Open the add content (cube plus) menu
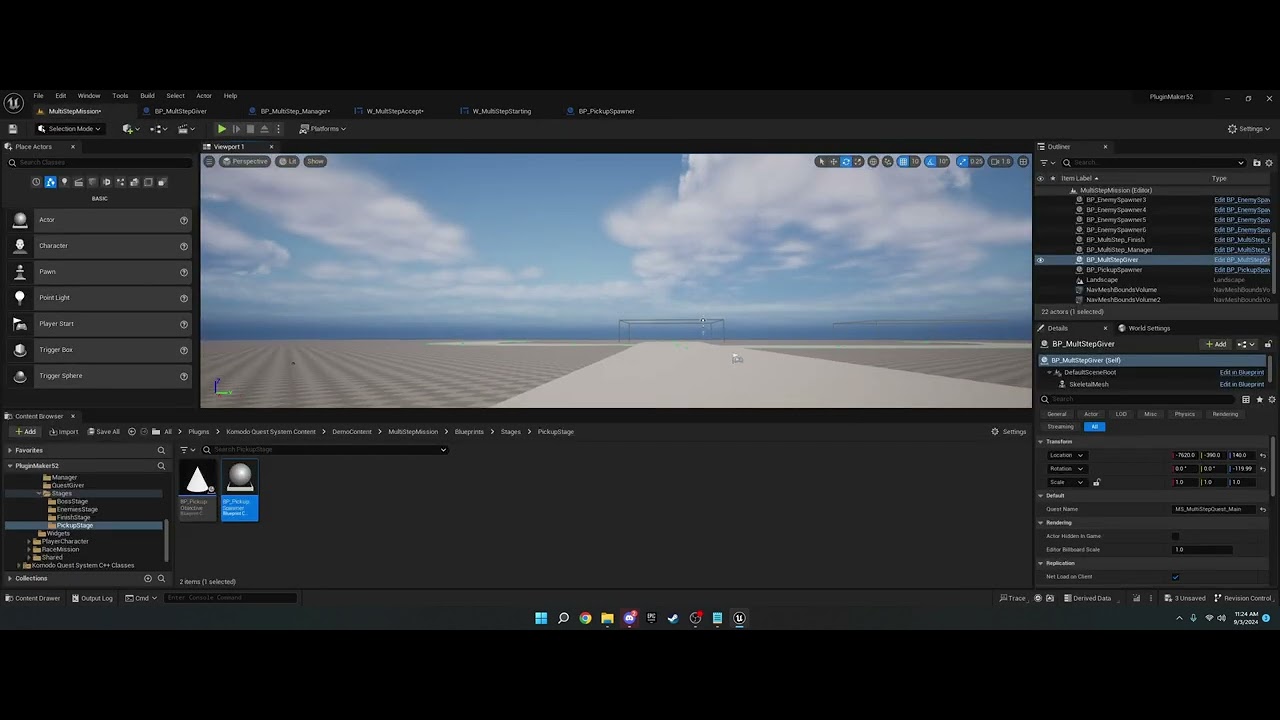1280x720 pixels. (129, 129)
